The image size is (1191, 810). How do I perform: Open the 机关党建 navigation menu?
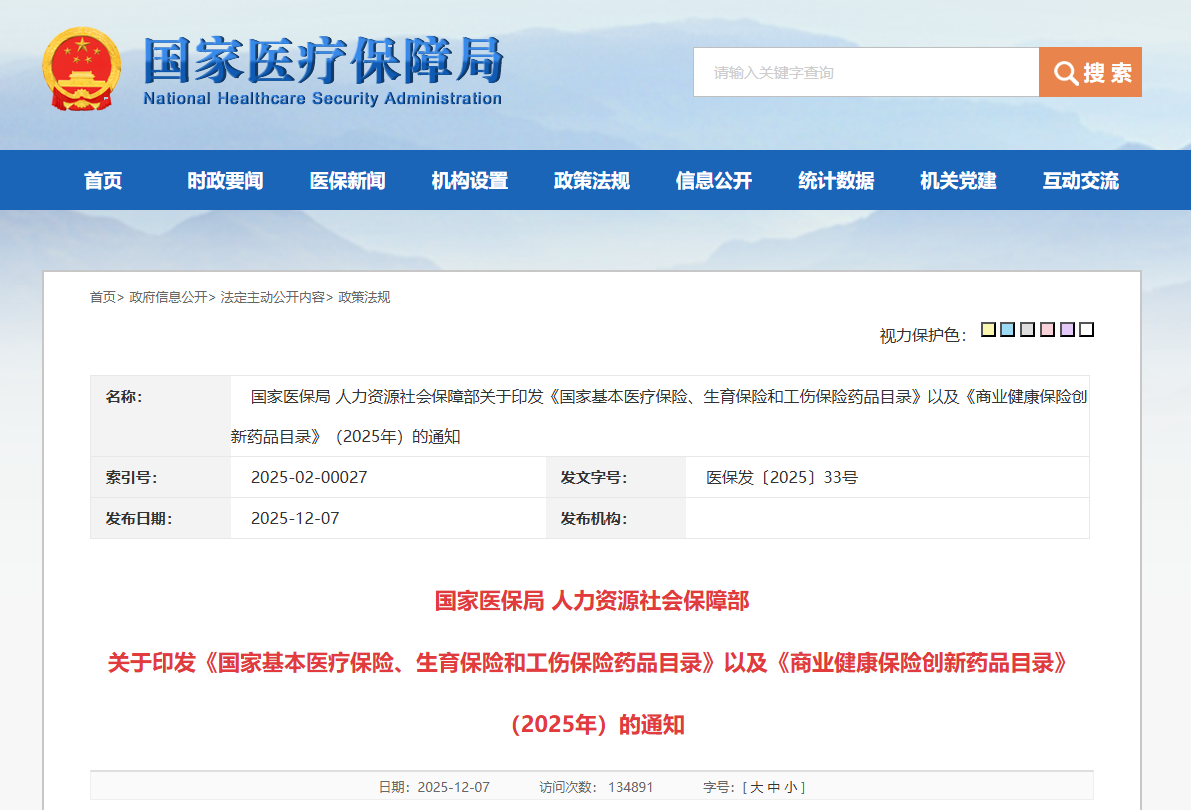957,180
